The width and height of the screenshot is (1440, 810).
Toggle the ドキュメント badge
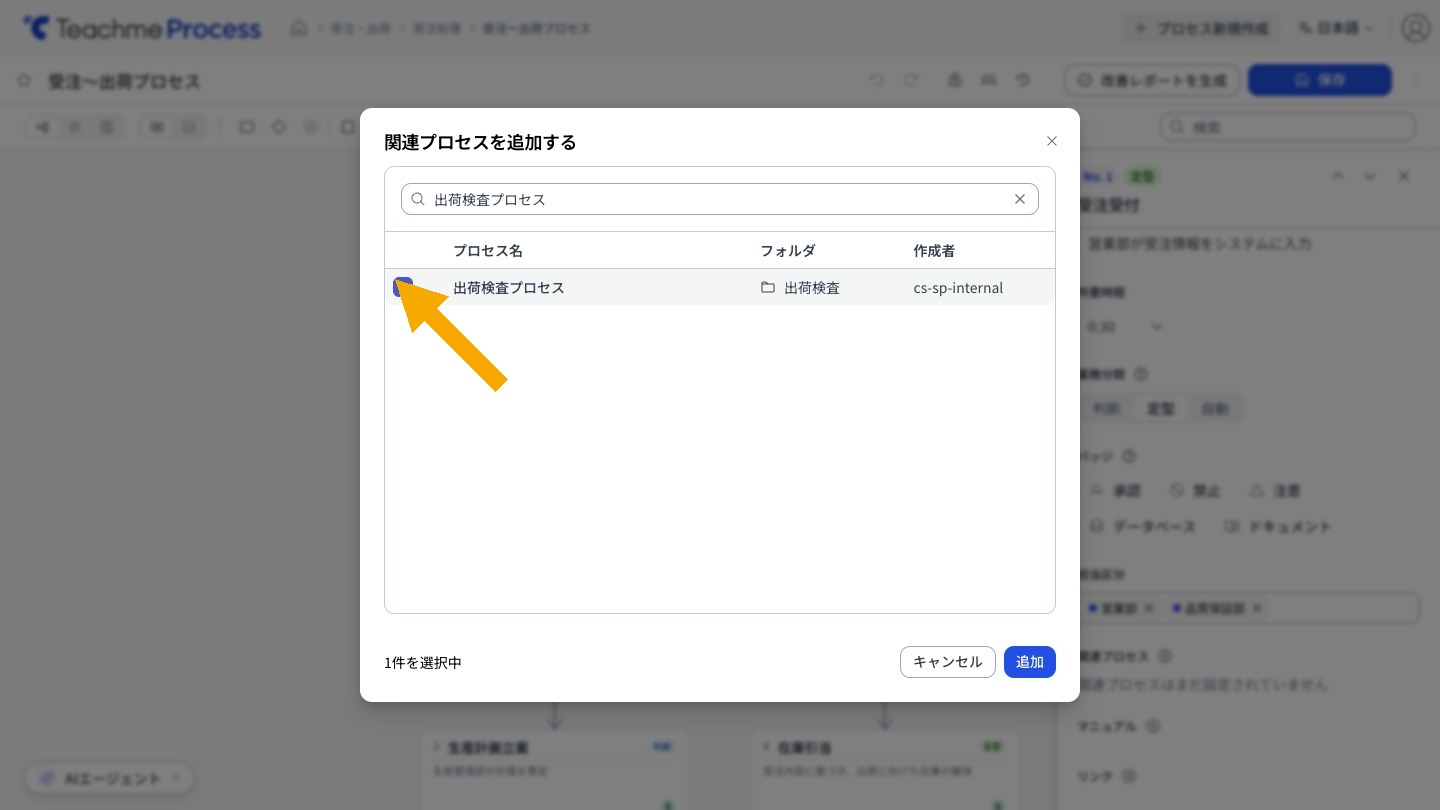pos(1277,526)
